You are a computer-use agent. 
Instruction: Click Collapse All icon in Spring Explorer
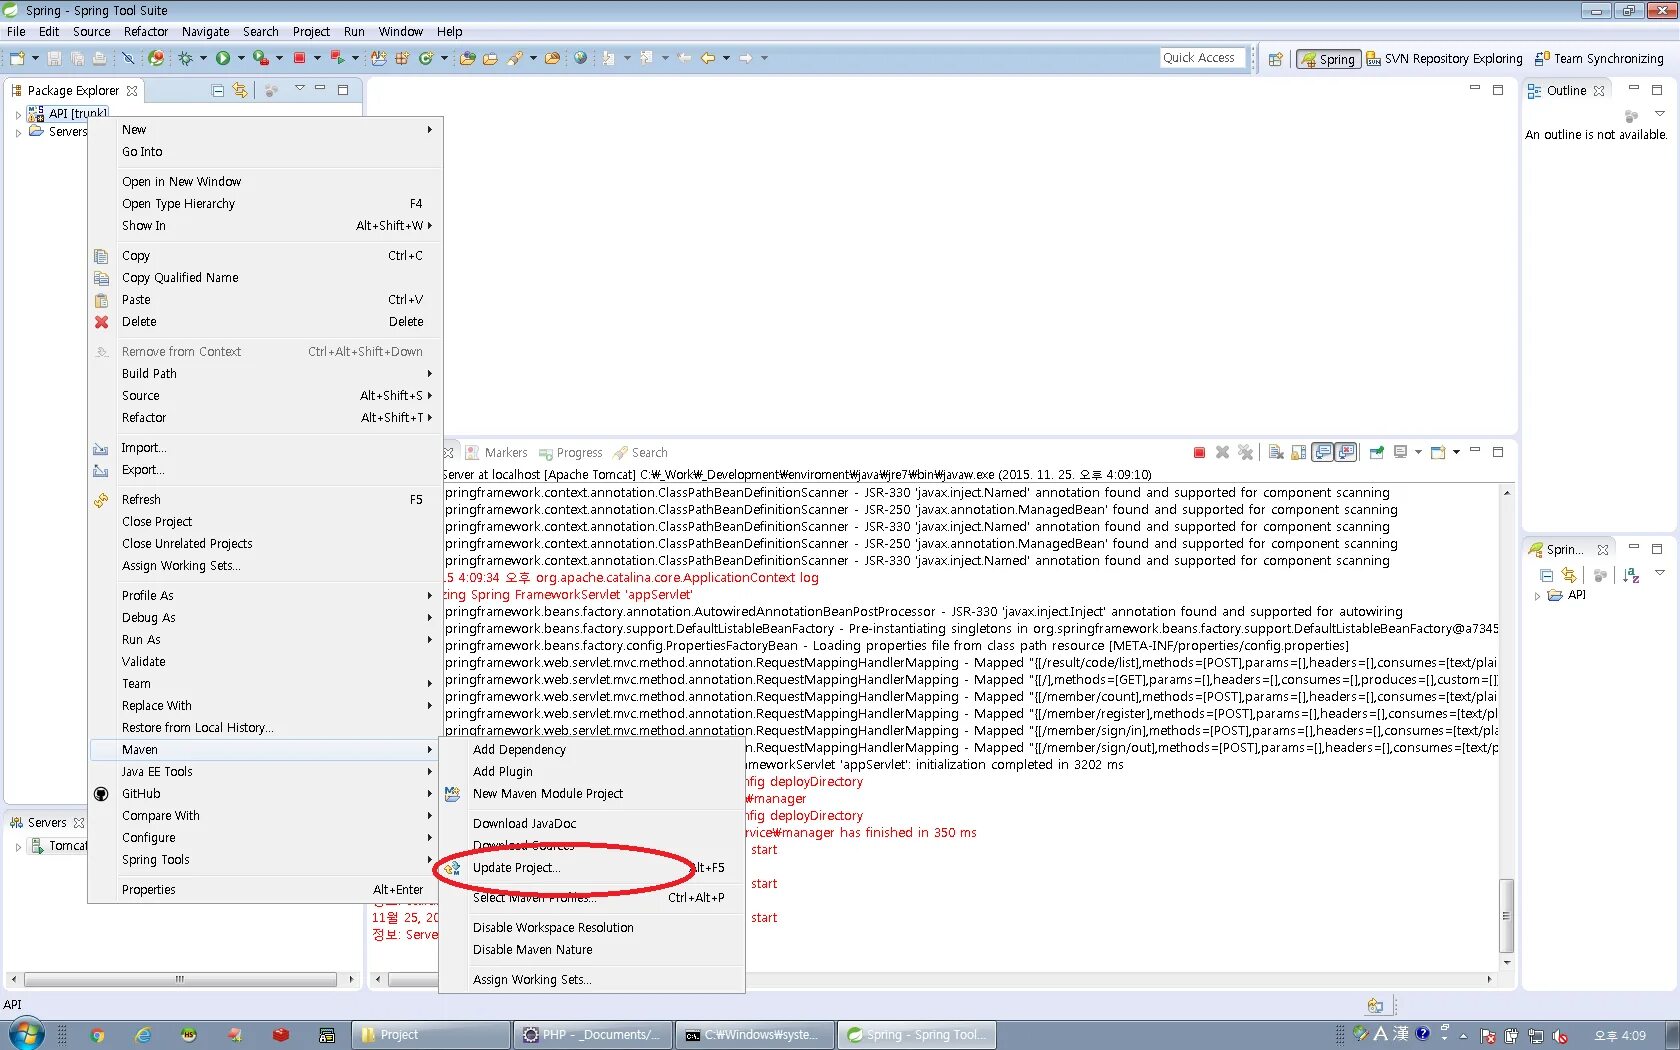pos(1546,576)
